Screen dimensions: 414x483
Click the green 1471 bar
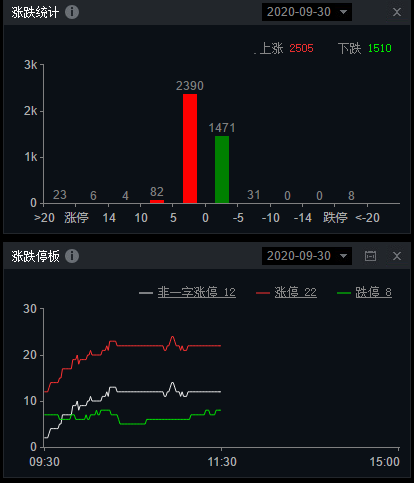pyautogui.click(x=222, y=169)
